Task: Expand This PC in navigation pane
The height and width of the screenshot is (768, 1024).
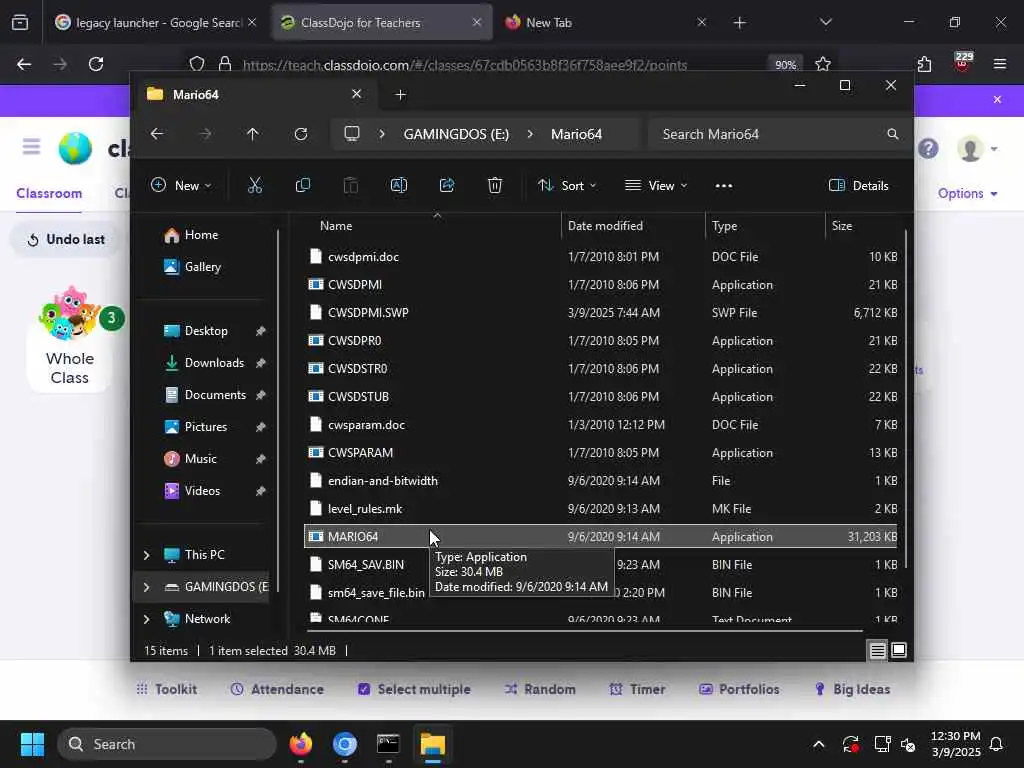Action: pos(146,555)
